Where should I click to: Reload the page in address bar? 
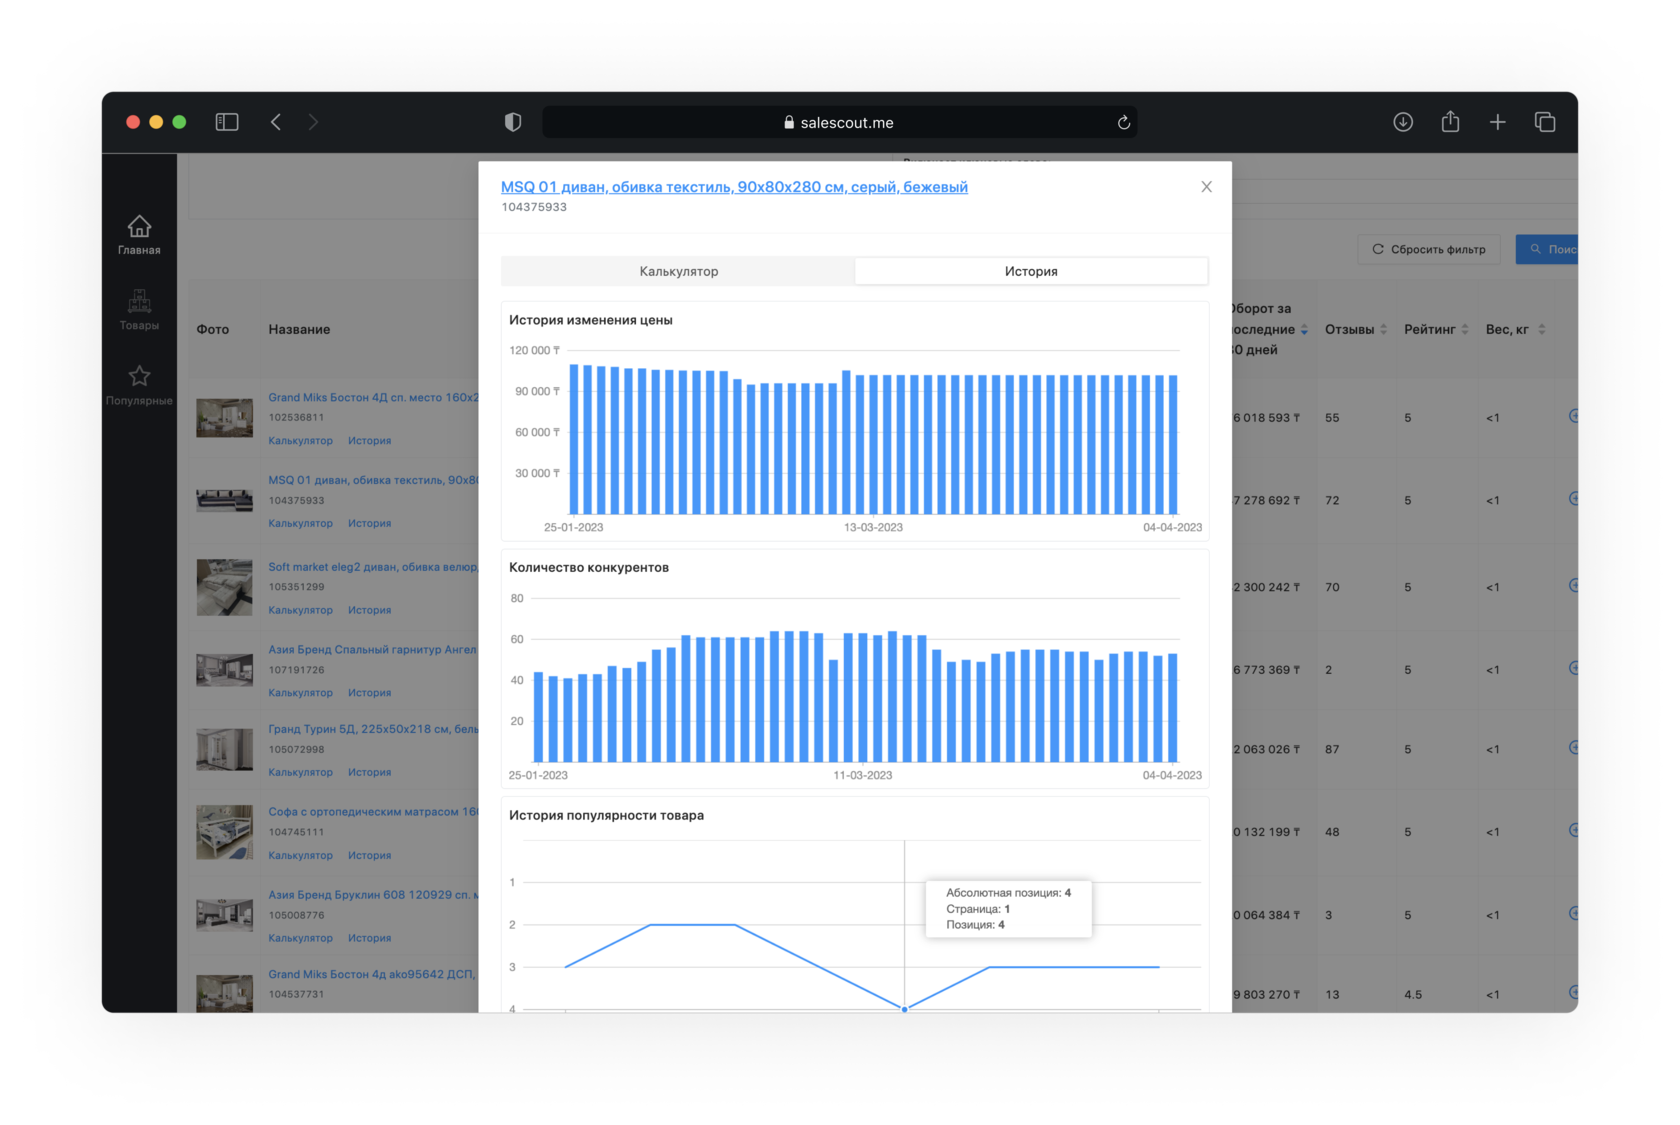(x=1123, y=122)
